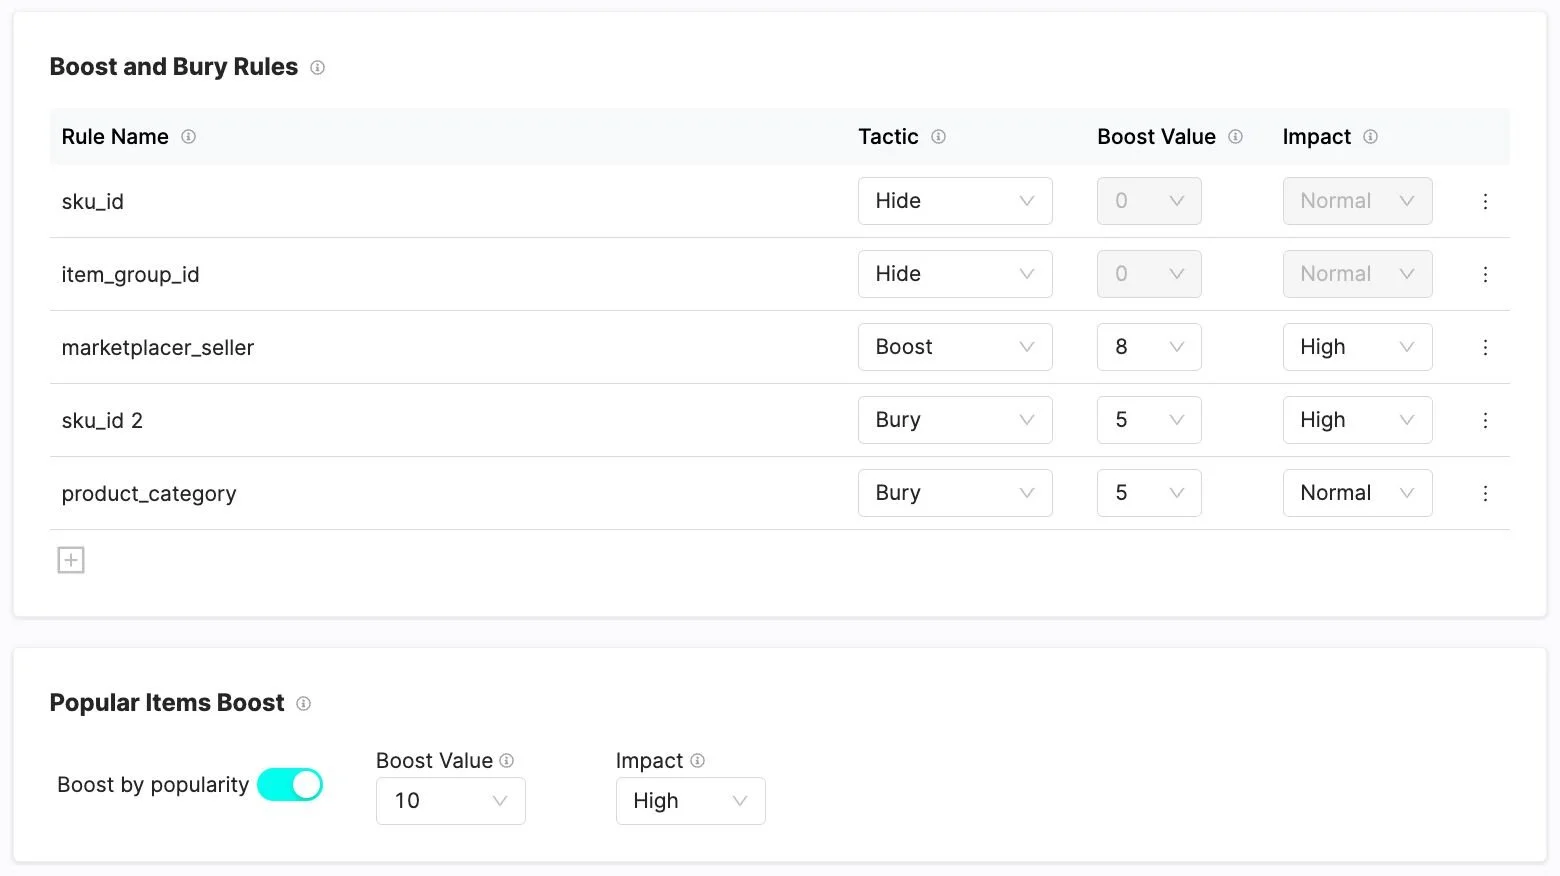
Task: Add a new rule with plus icon
Action: point(71,560)
